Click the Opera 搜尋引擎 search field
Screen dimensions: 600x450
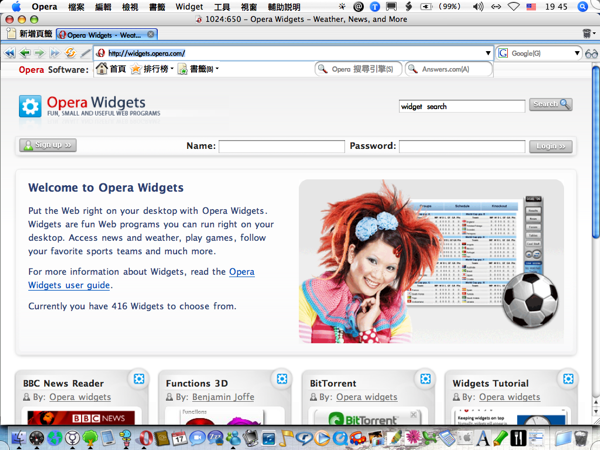pyautogui.click(x=359, y=69)
